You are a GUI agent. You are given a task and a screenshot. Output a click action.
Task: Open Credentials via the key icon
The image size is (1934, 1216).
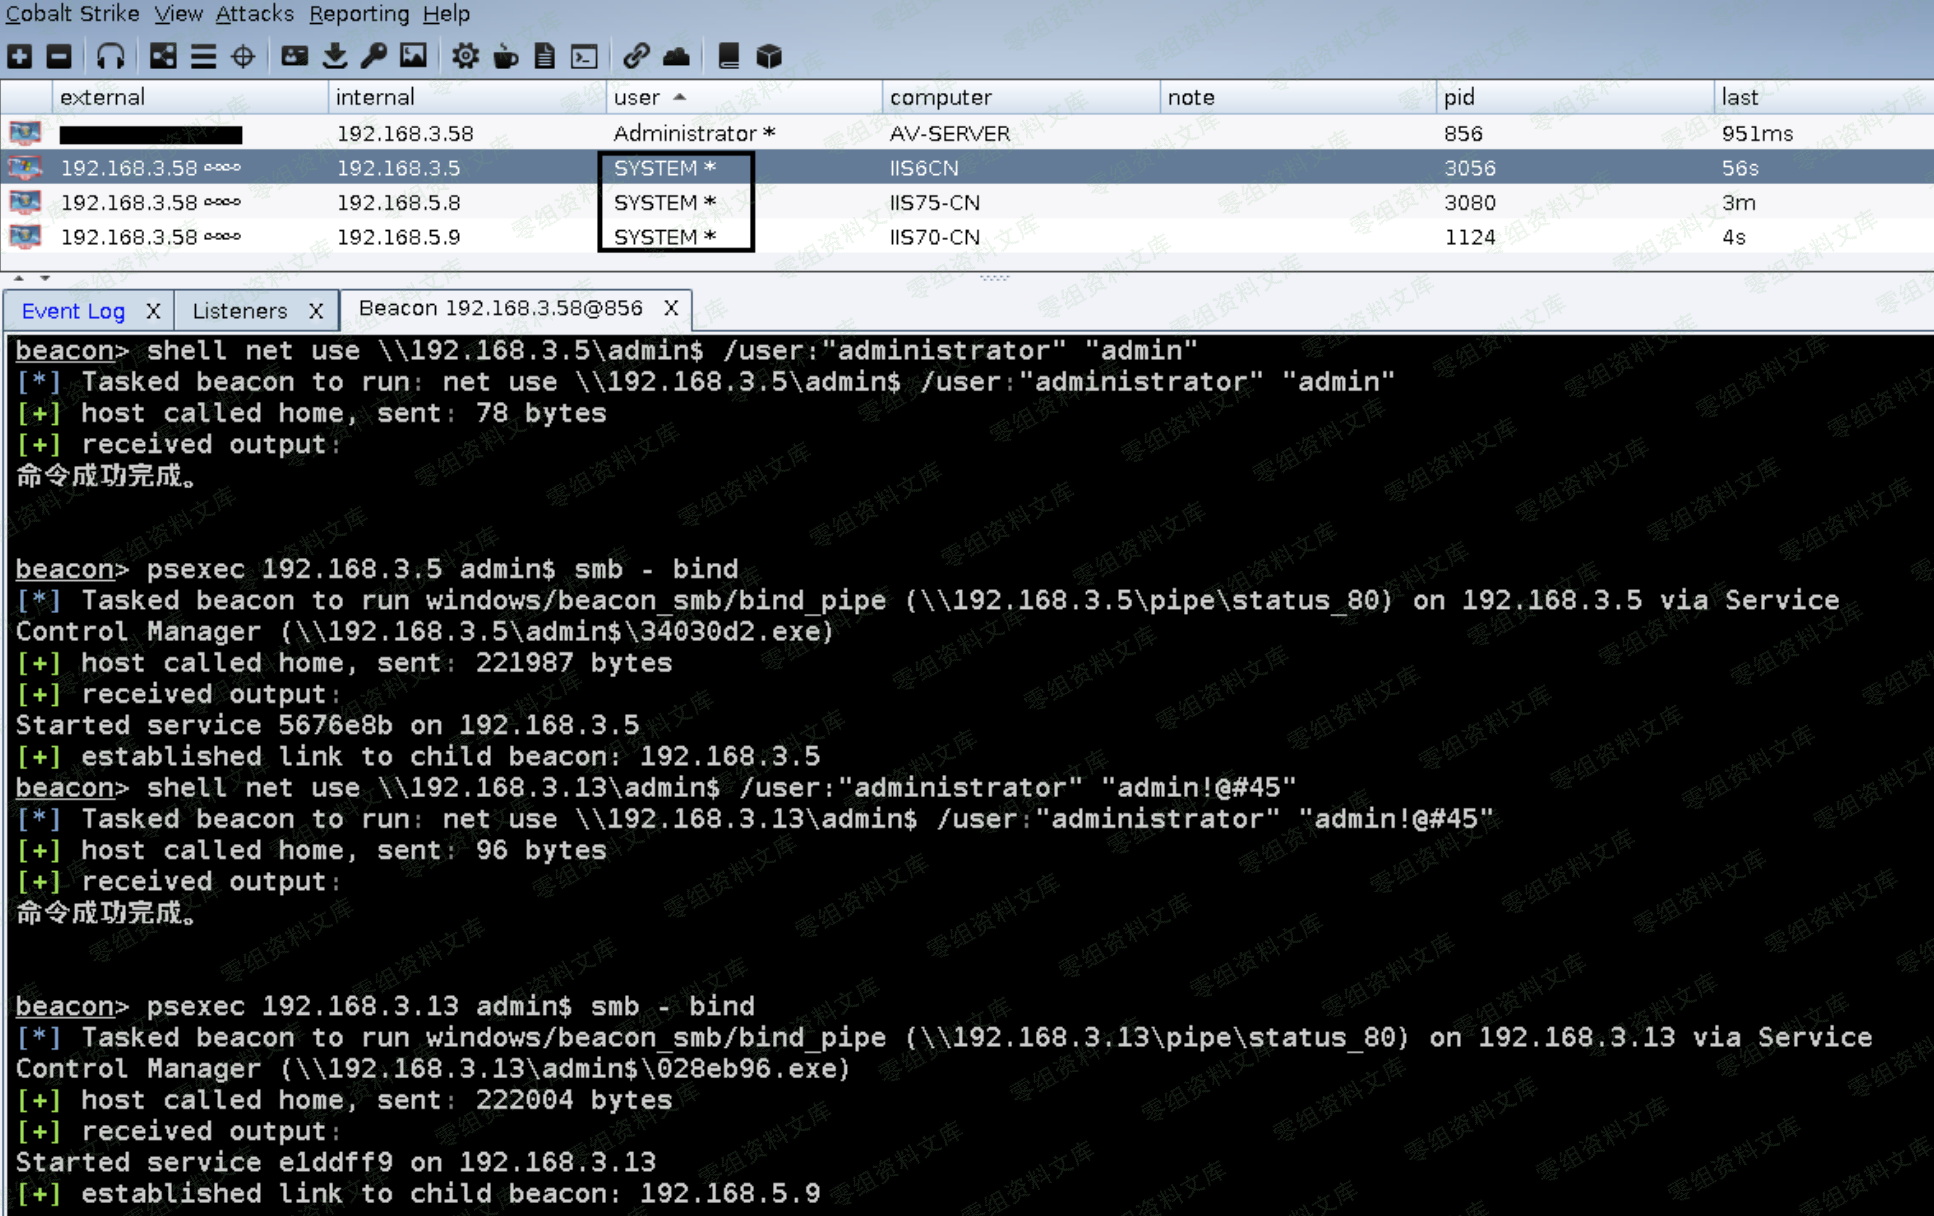pos(374,56)
